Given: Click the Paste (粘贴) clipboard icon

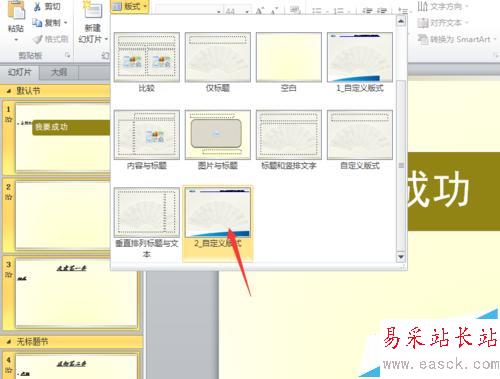Looking at the screenshot, I should coord(16,9).
